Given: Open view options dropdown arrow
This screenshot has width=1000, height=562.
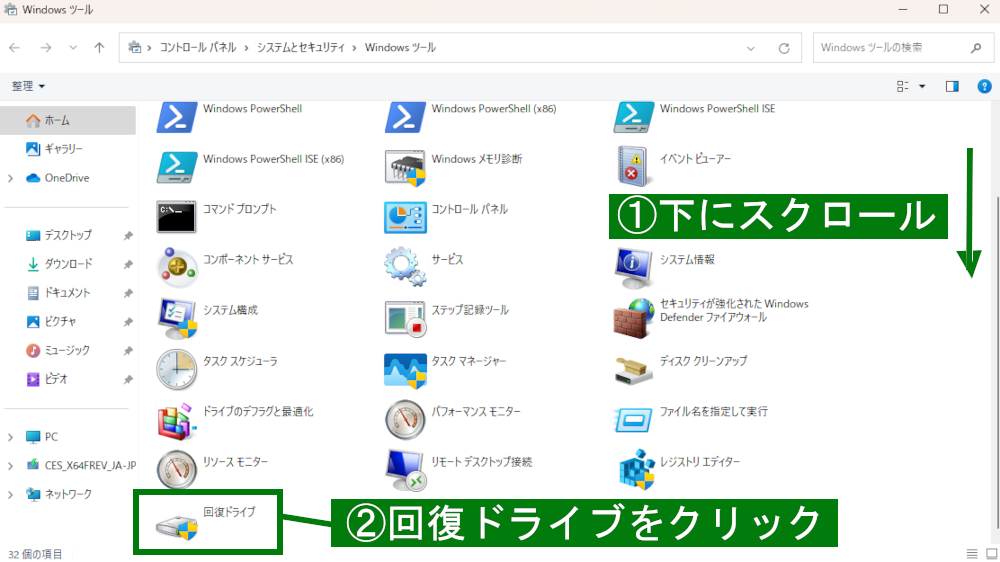Looking at the screenshot, I should click(x=922, y=86).
